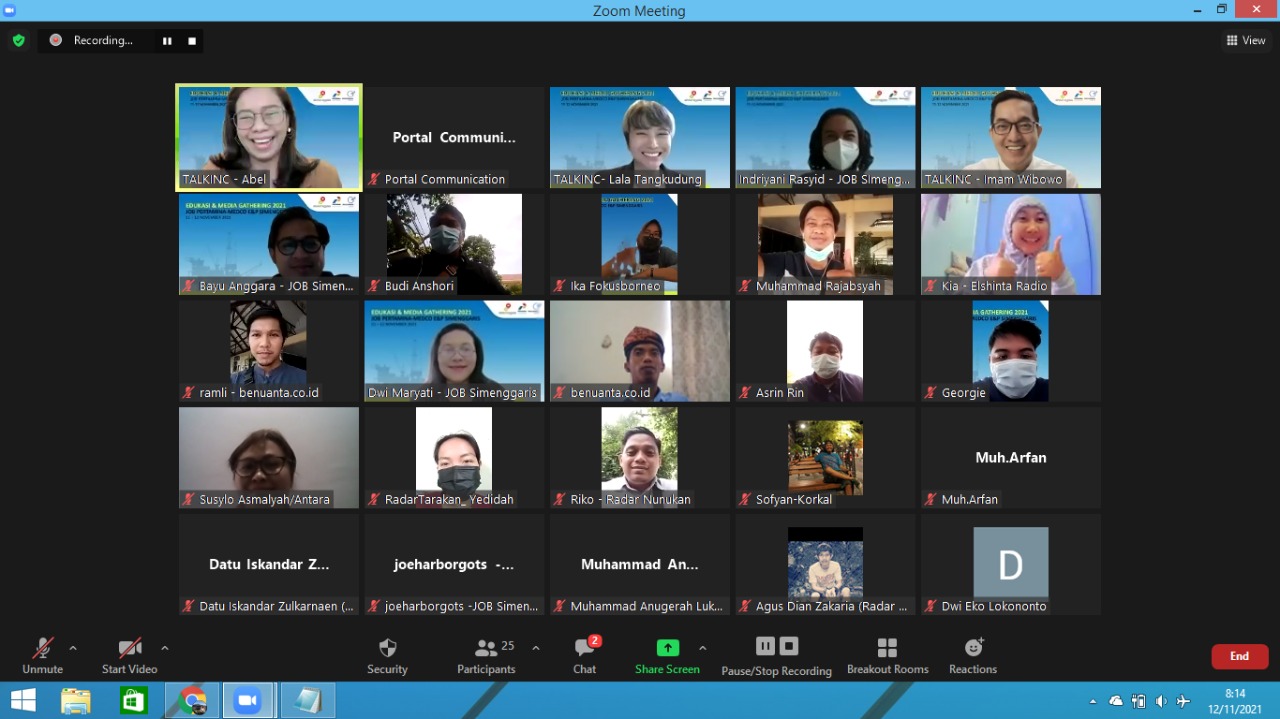Viewport: 1280px width, 719px height.
Task: Select the Agus Dian Zakaria tile
Action: pyautogui.click(x=825, y=564)
